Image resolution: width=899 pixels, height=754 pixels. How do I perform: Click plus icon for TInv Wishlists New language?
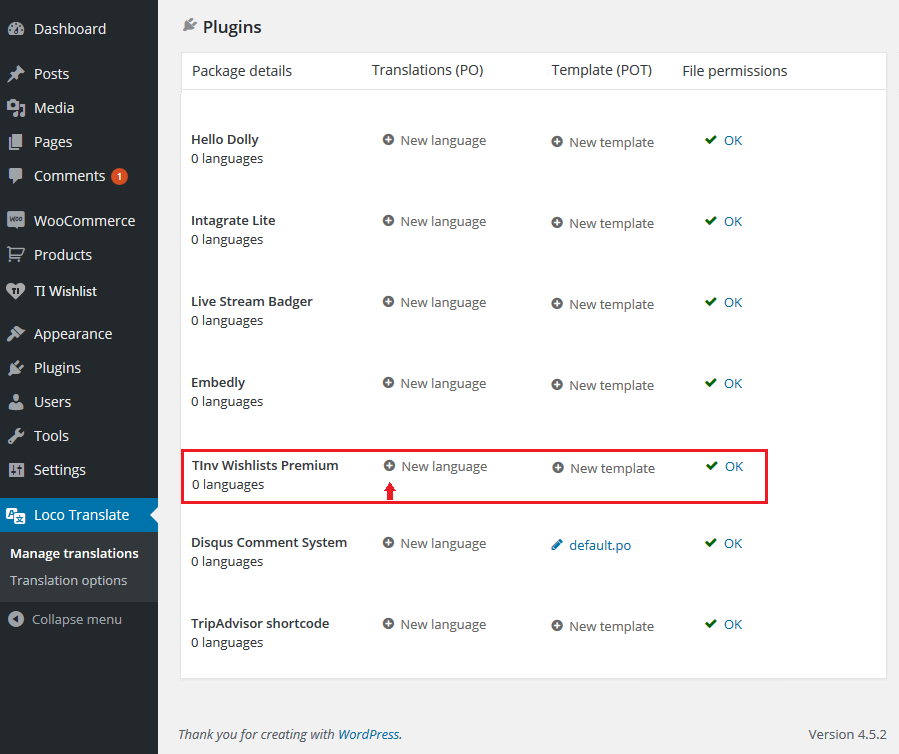389,466
